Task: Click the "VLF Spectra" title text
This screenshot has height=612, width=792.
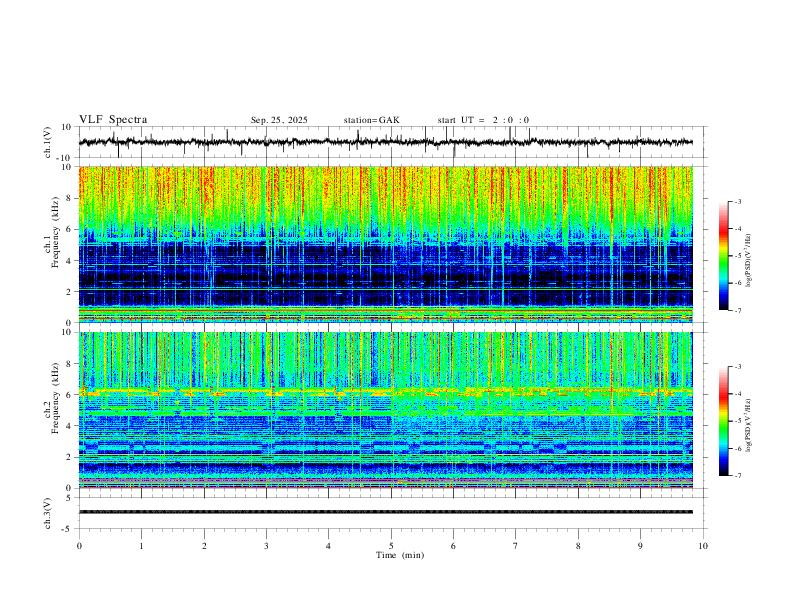Action: pyautogui.click(x=113, y=120)
